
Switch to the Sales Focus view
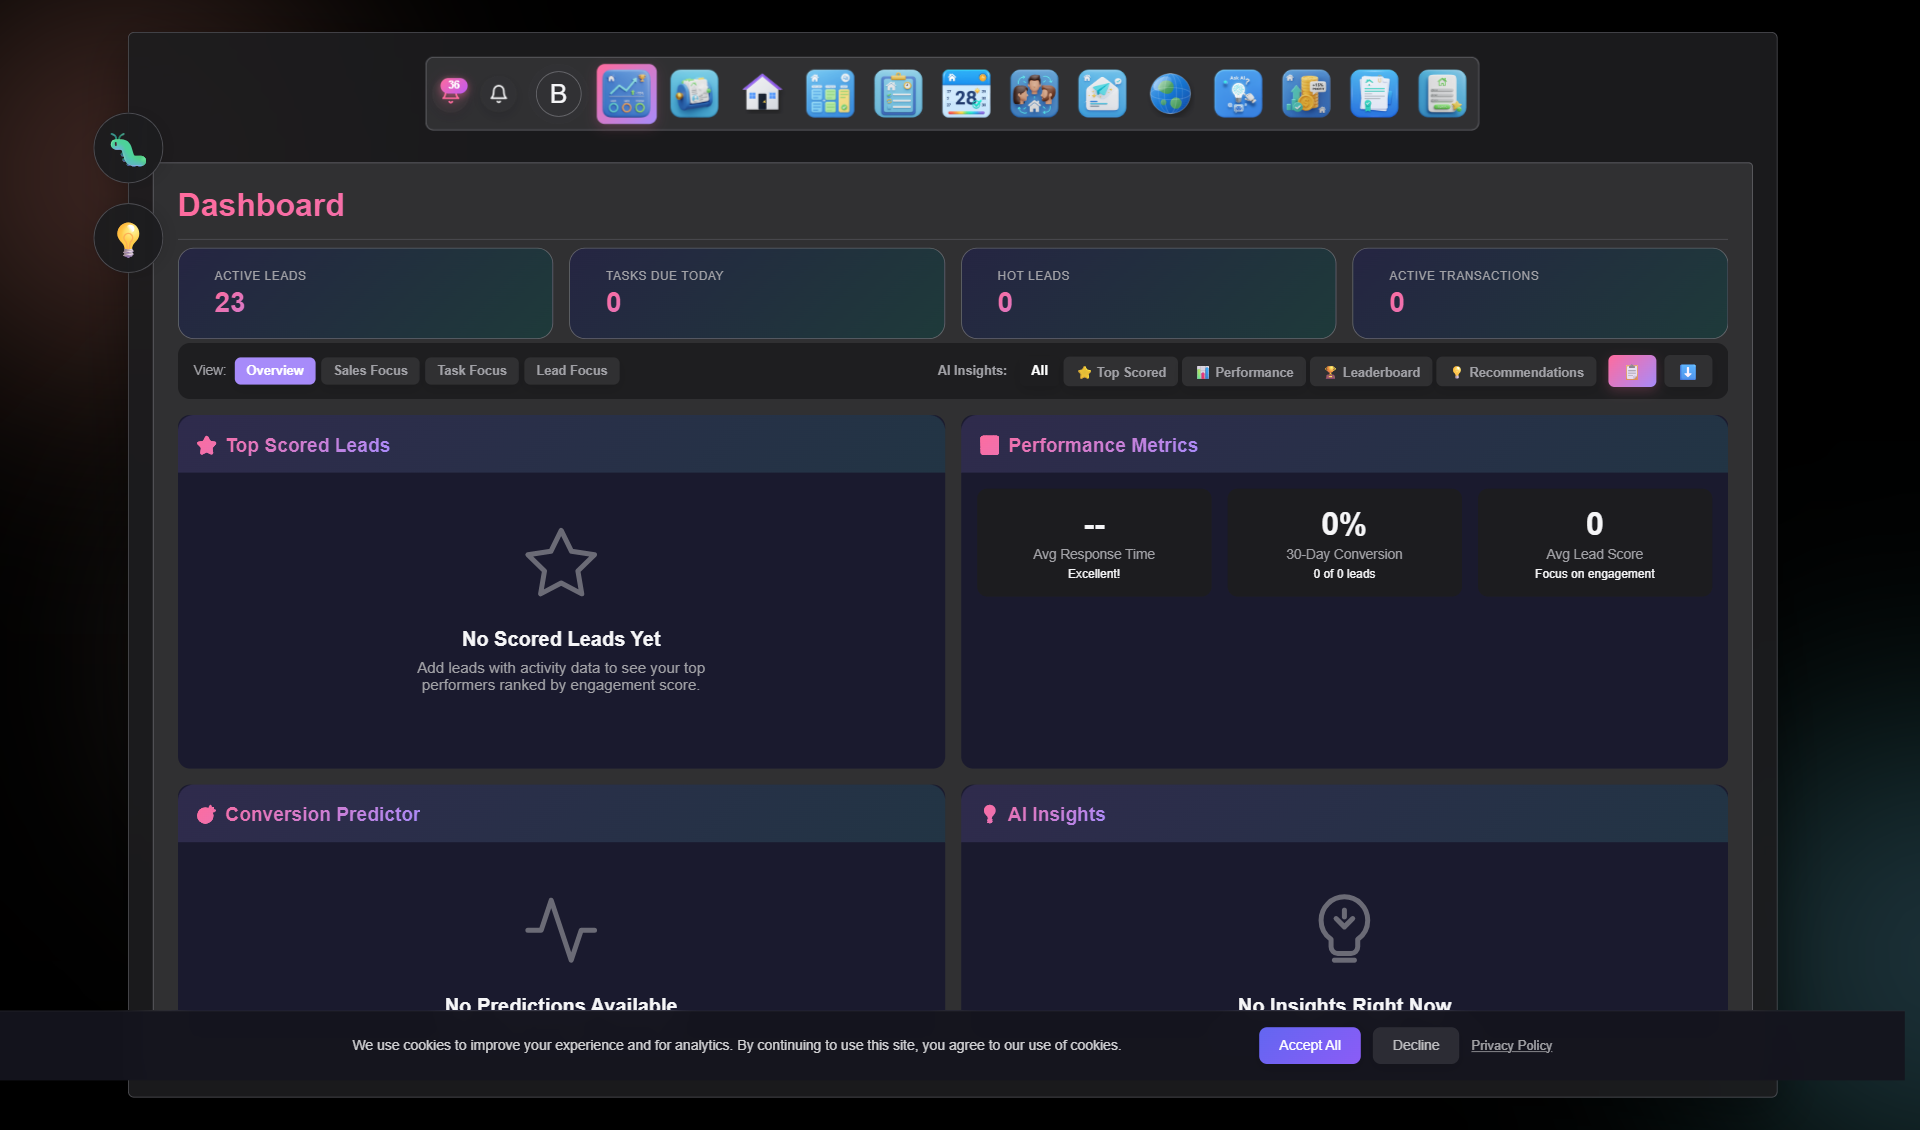369,370
